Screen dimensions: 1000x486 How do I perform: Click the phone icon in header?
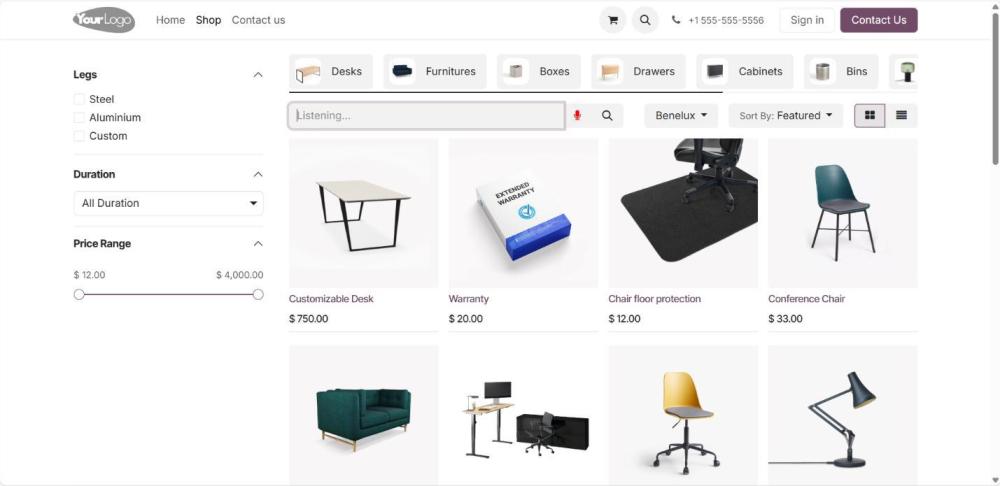676,20
